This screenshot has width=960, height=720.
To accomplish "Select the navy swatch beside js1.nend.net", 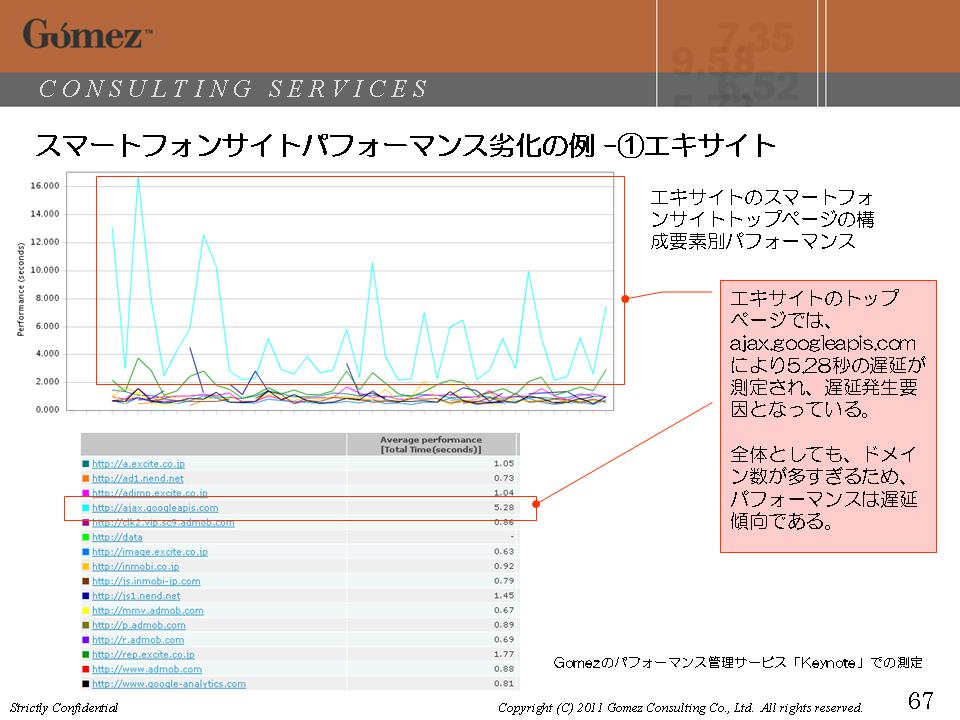I will (x=86, y=596).
